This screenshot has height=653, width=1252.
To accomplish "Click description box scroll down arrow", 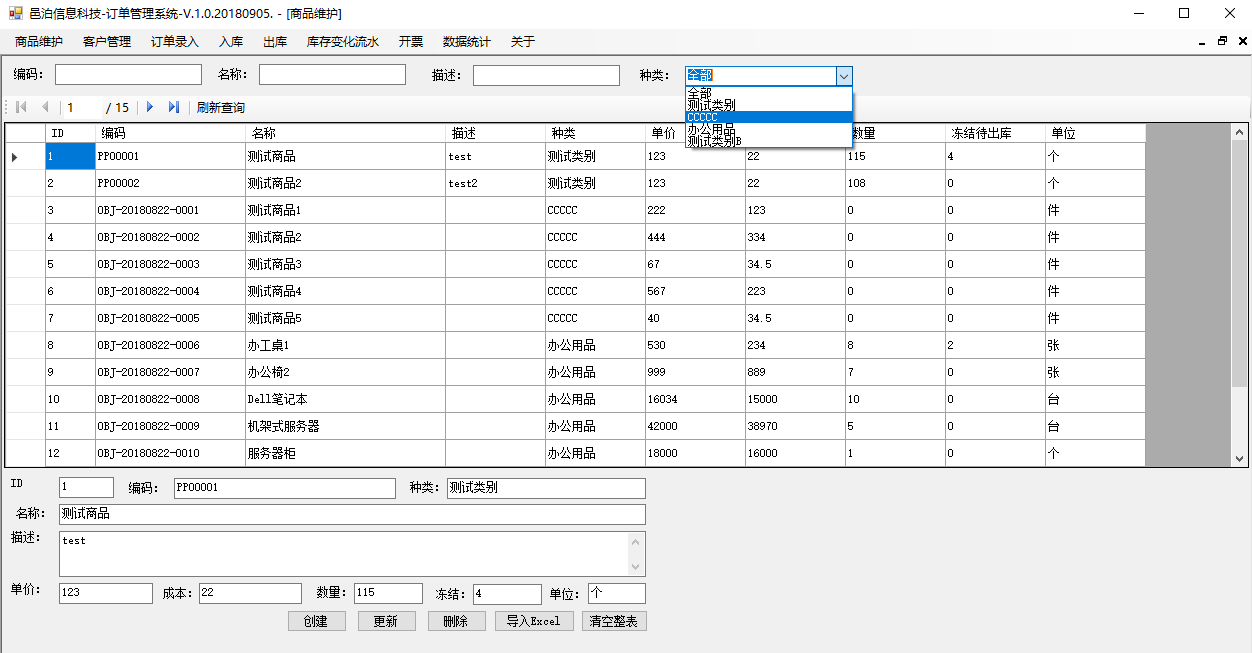I will (636, 567).
